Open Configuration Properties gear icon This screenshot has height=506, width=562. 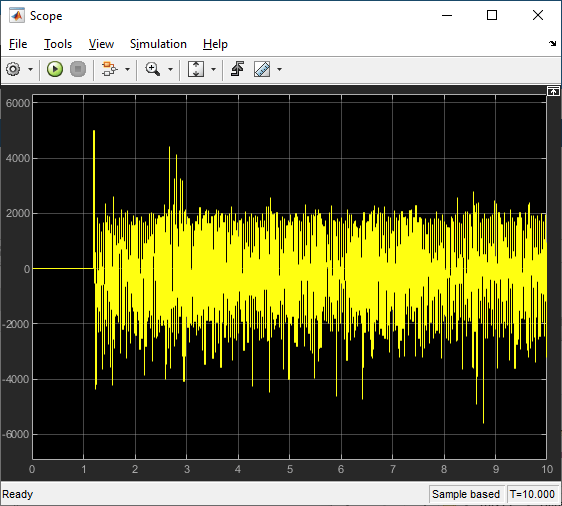pos(13,69)
